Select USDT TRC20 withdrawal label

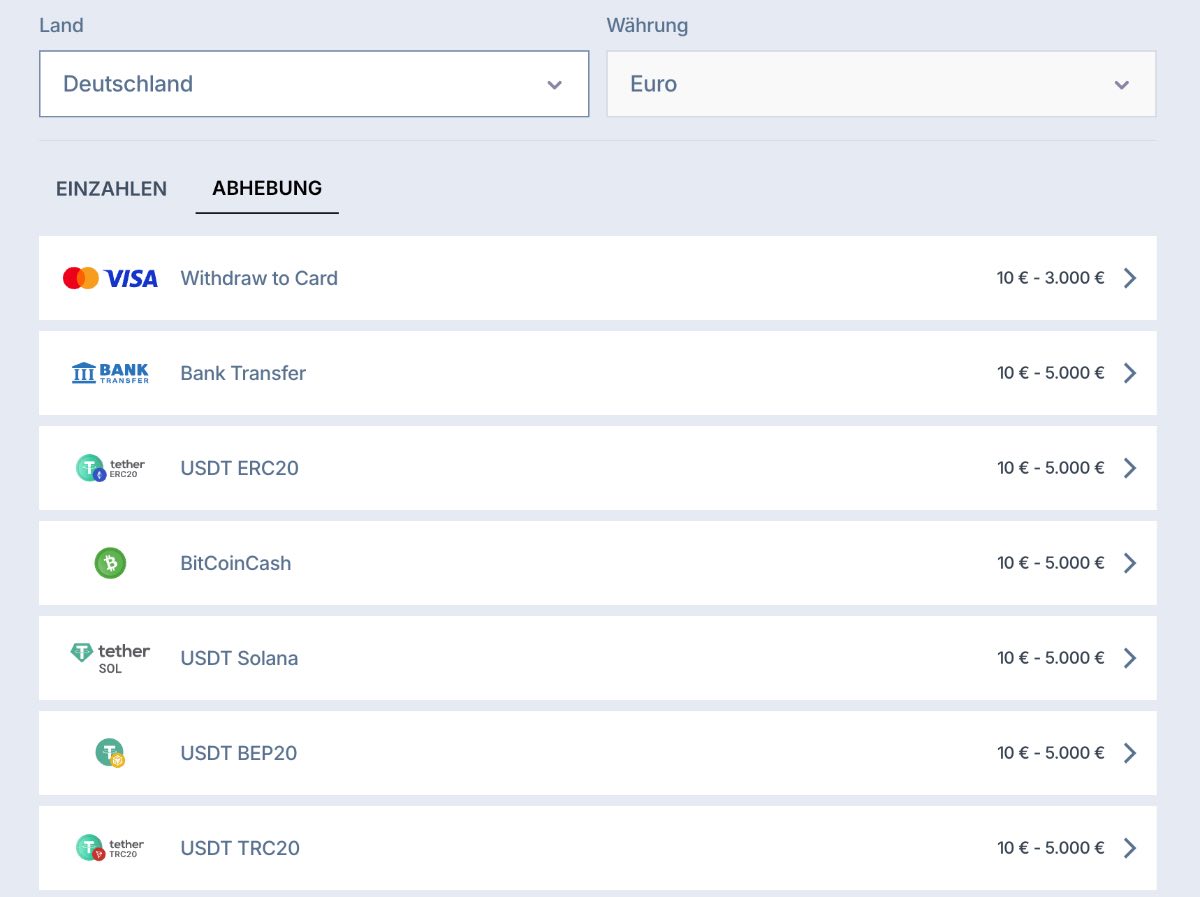240,848
